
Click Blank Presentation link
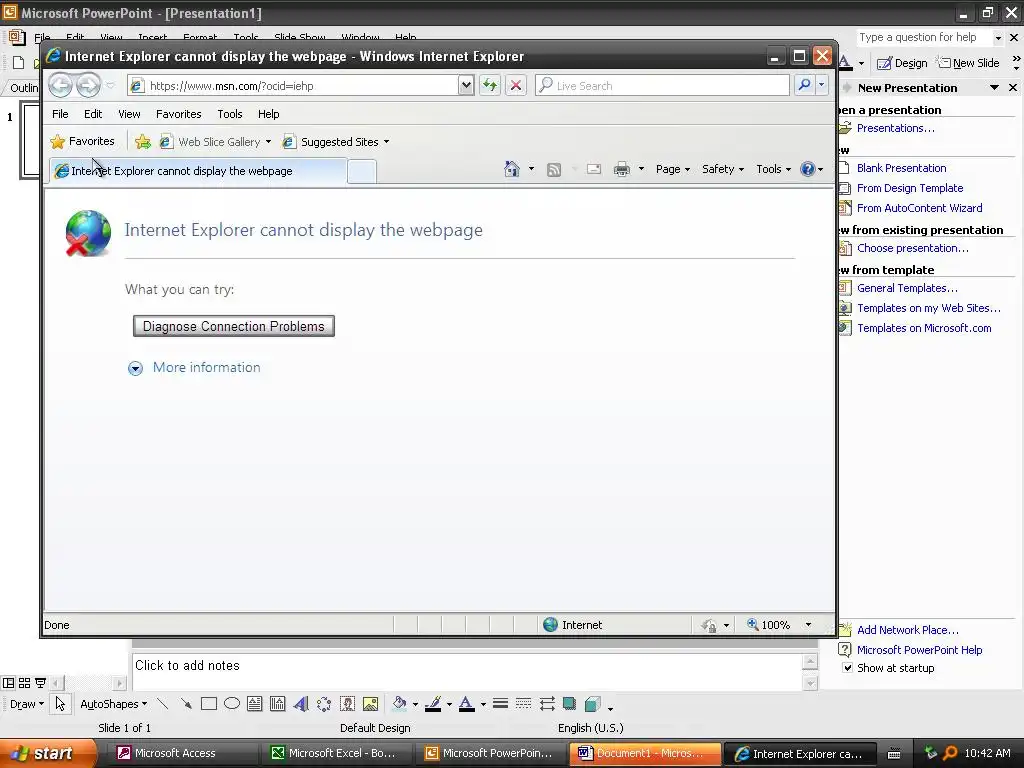(901, 168)
